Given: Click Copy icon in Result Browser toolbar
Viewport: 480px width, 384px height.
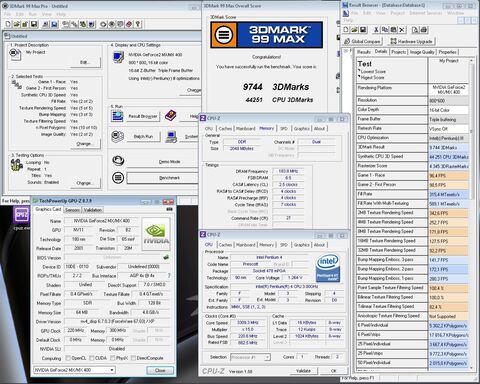Looking at the screenshot, I should tap(385, 30).
